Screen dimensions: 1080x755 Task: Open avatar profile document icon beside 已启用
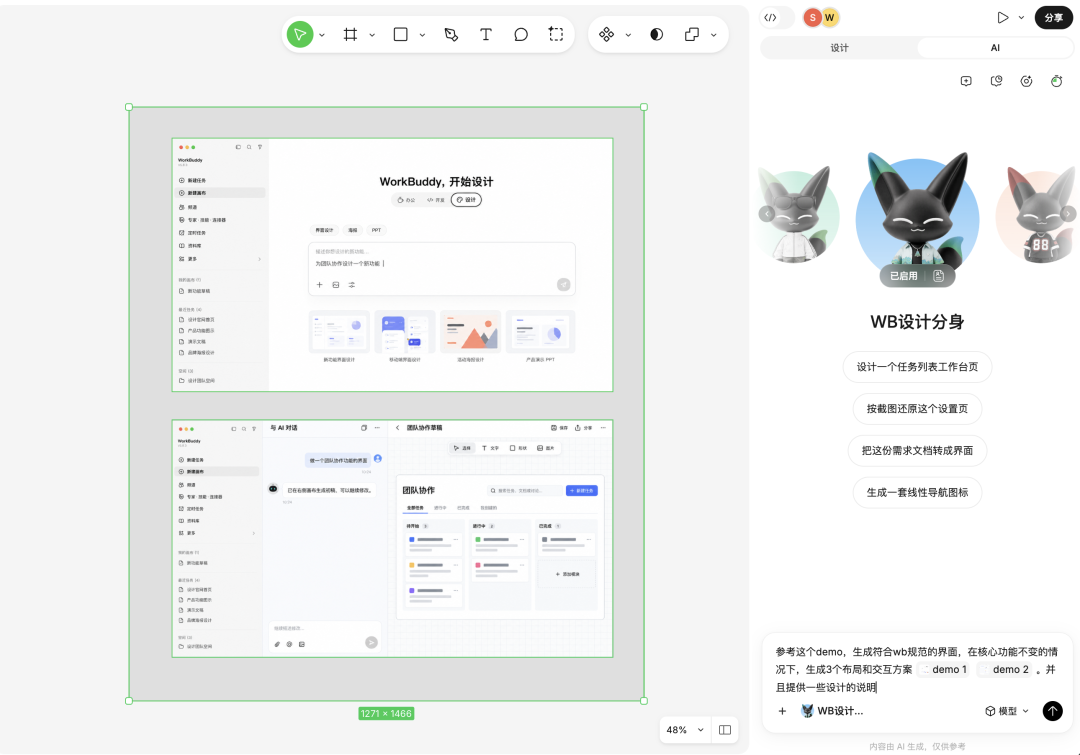click(938, 276)
